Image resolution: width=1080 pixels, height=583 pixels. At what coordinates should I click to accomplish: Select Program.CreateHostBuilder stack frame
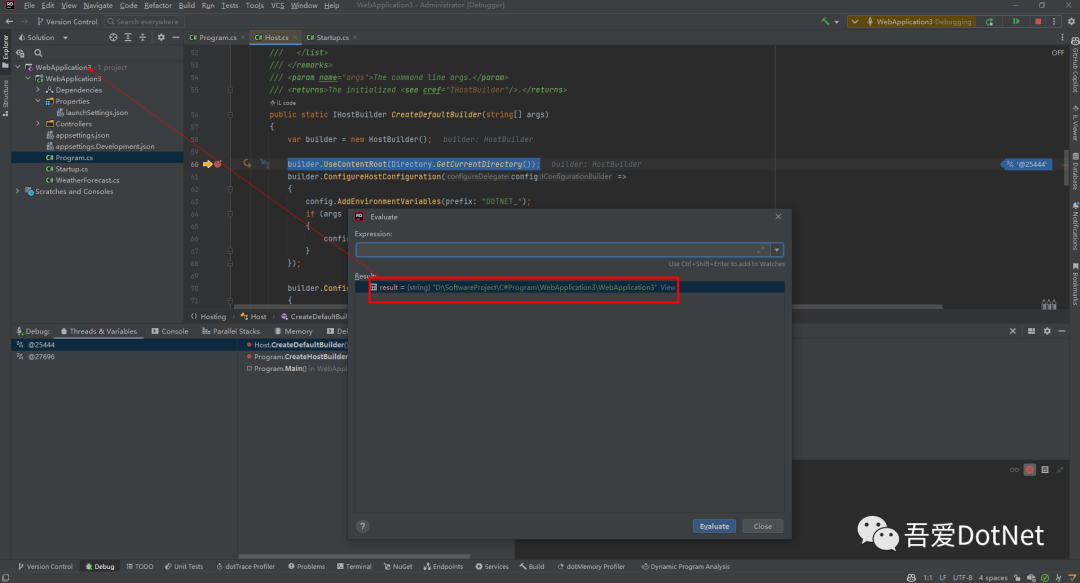pos(298,357)
